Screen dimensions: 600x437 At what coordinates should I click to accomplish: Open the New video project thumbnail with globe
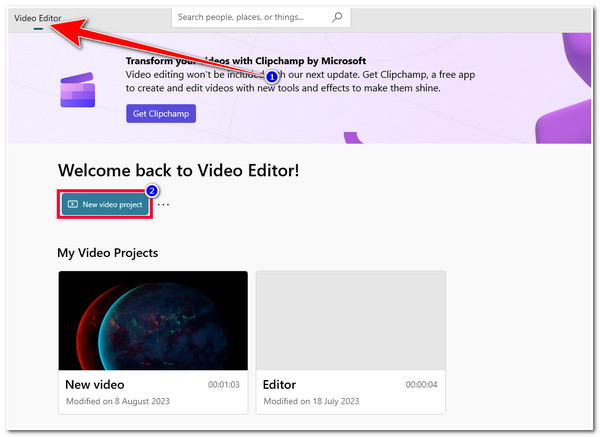[153, 321]
